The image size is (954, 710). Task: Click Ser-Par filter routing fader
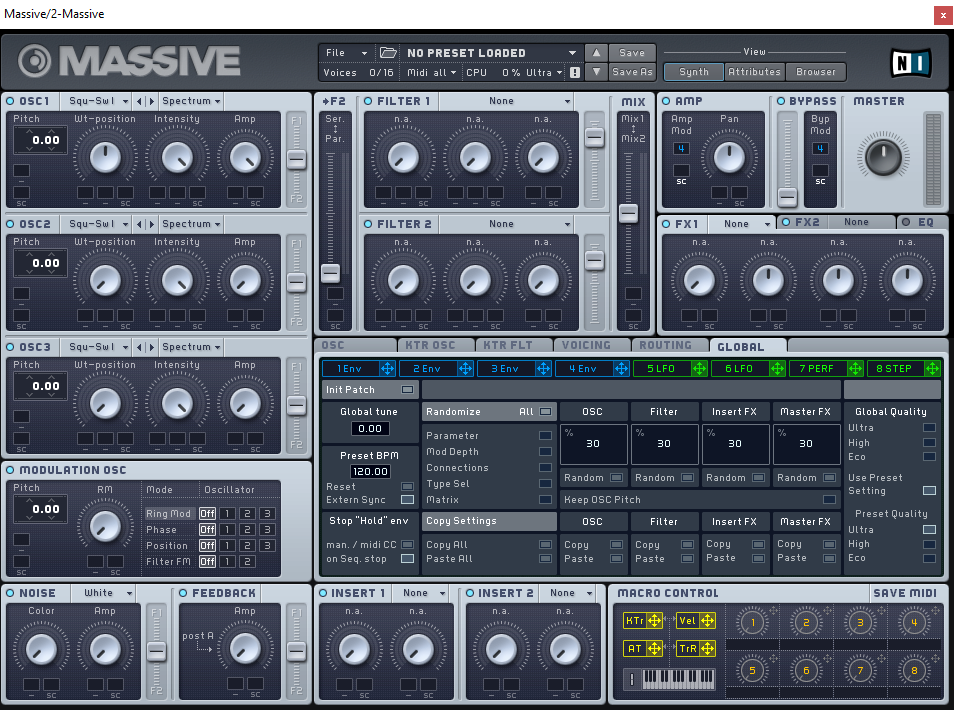(330, 273)
